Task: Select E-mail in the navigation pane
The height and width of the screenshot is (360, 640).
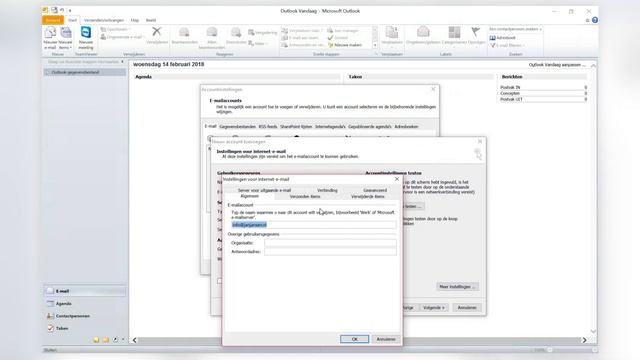Action: [85, 291]
